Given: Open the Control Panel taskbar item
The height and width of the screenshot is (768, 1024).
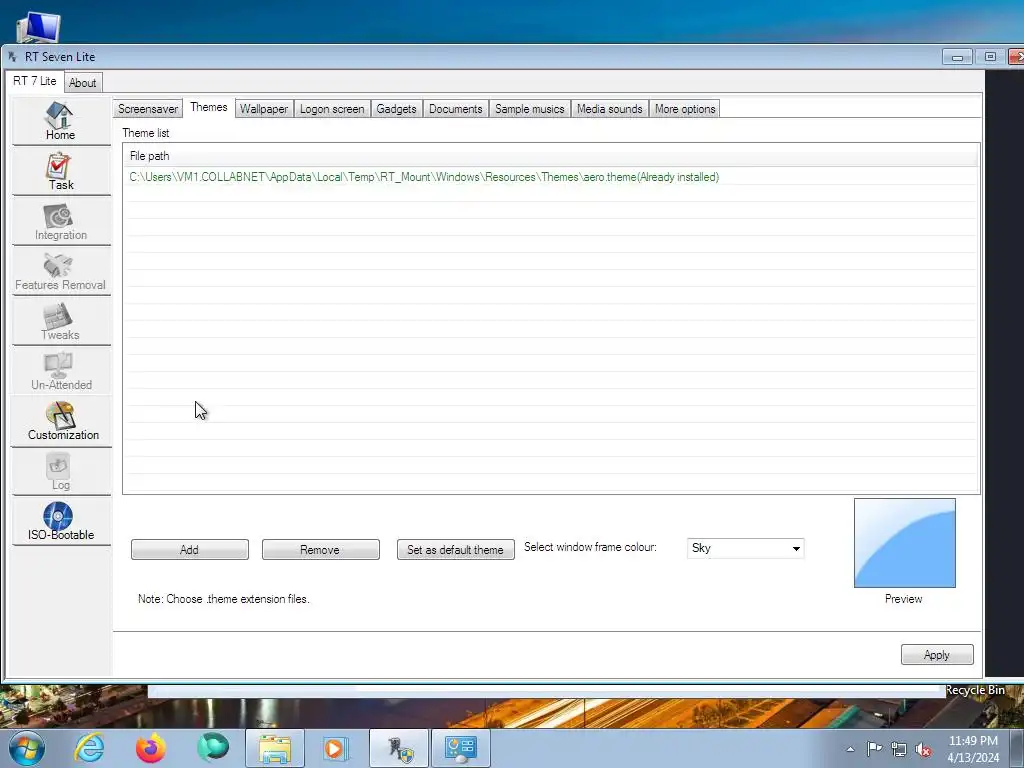Looking at the screenshot, I should [x=460, y=748].
